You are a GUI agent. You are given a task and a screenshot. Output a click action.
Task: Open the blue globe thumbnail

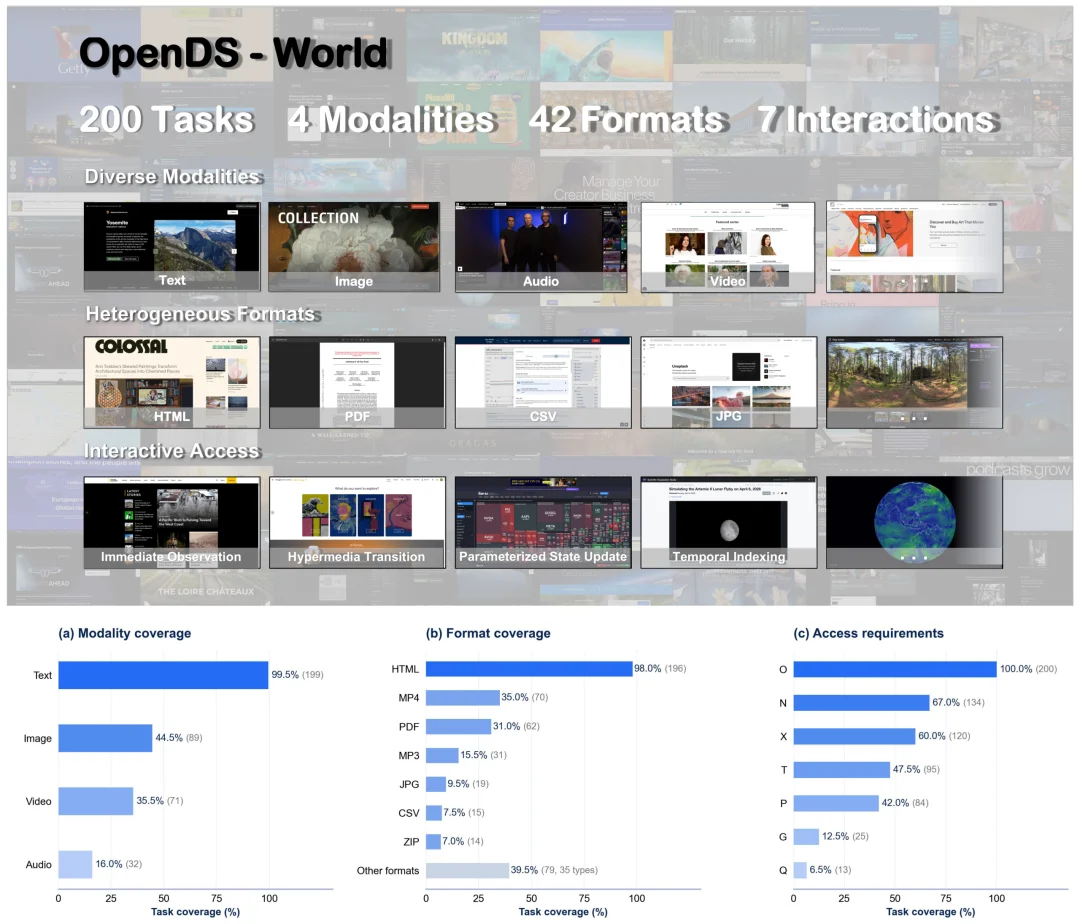click(915, 522)
